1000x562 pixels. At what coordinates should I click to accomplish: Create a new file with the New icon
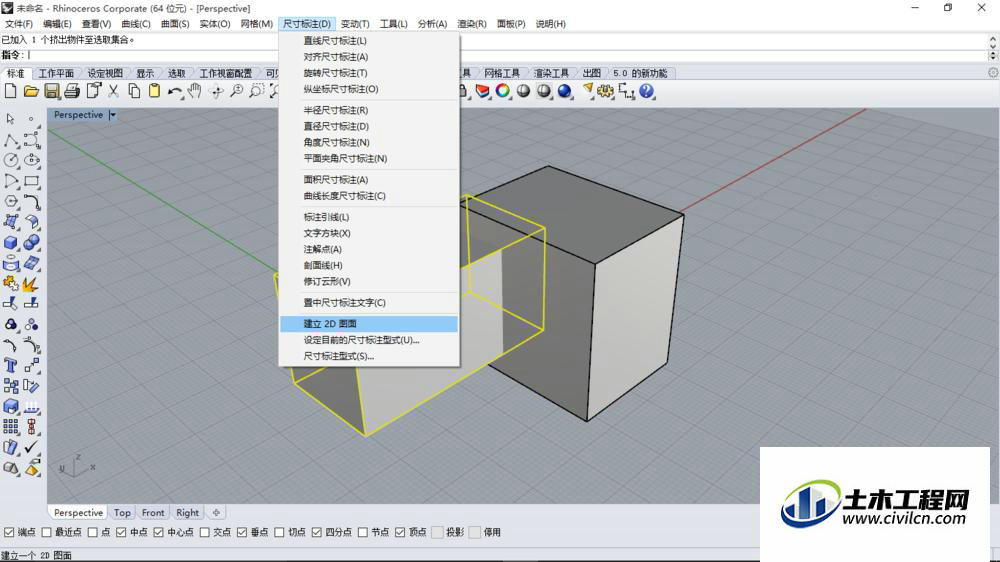pos(10,91)
